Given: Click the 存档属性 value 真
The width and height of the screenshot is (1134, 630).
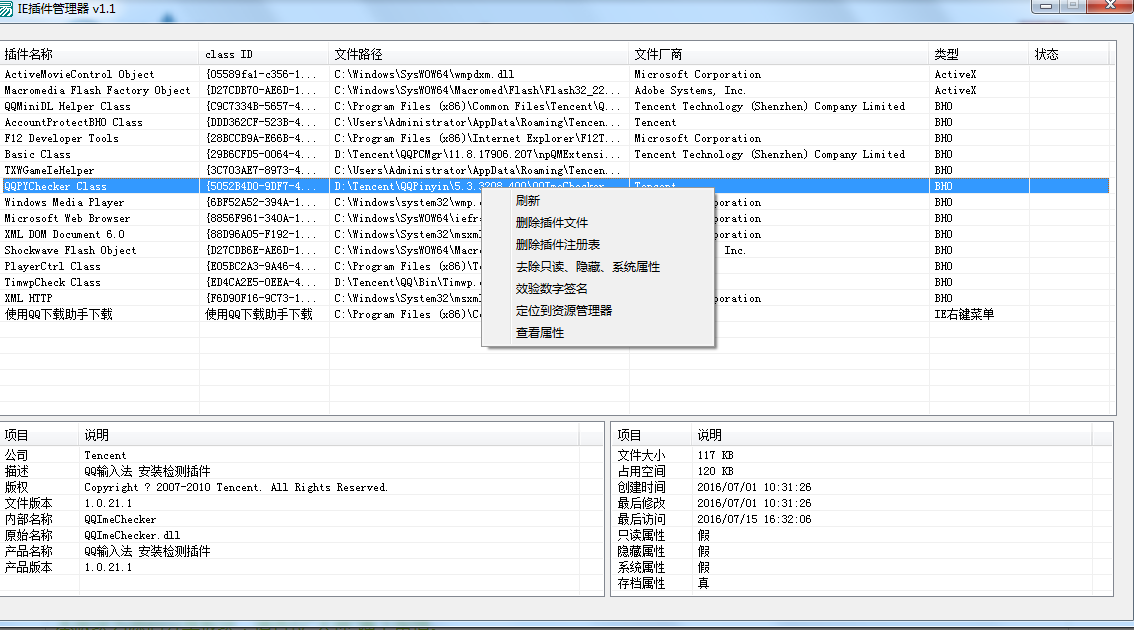Looking at the screenshot, I should pyautogui.click(x=703, y=583).
